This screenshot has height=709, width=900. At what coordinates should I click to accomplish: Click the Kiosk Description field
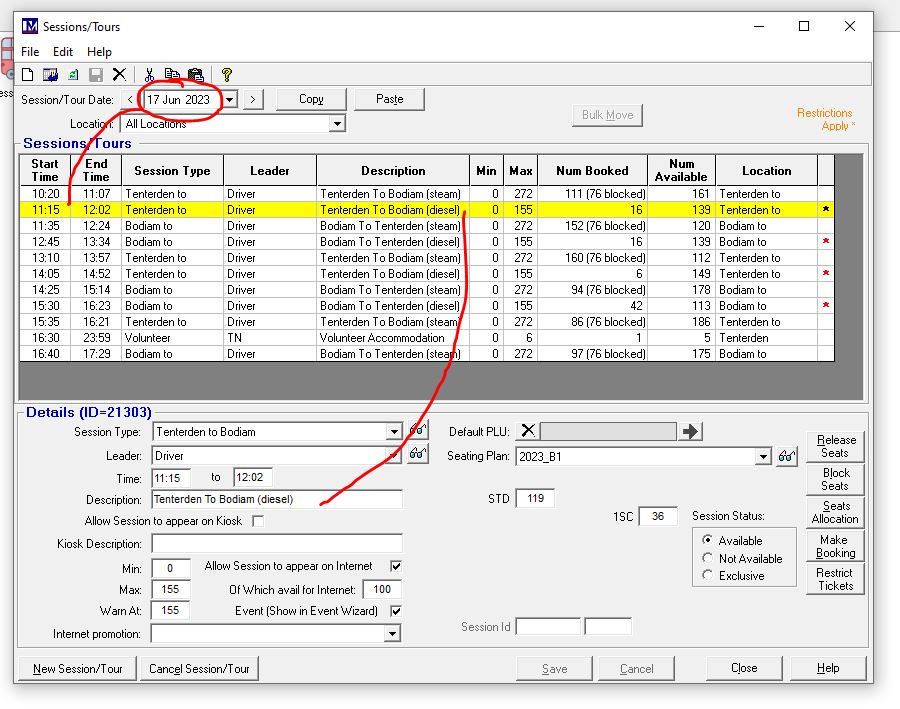pos(277,543)
